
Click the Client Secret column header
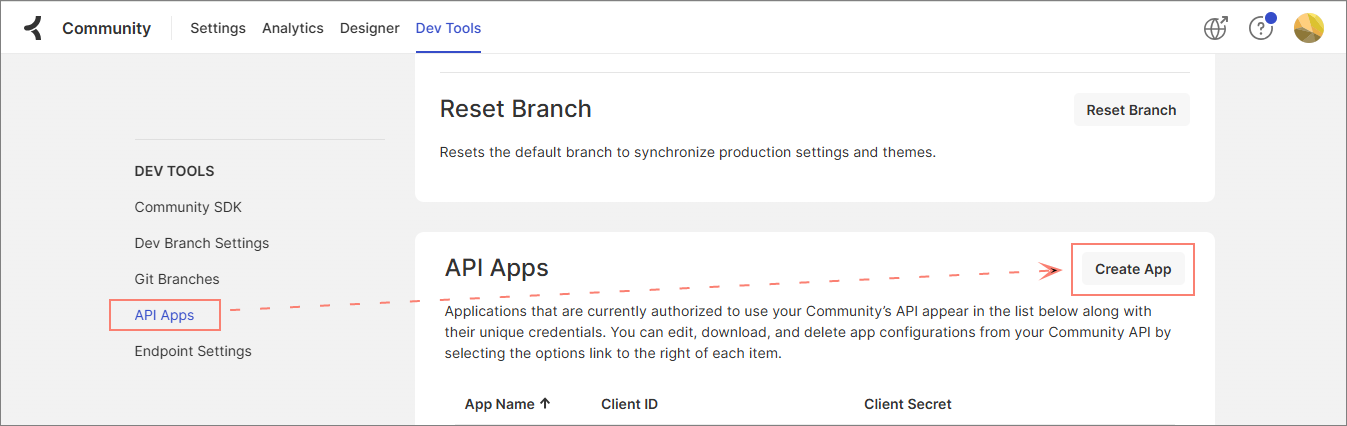point(907,404)
